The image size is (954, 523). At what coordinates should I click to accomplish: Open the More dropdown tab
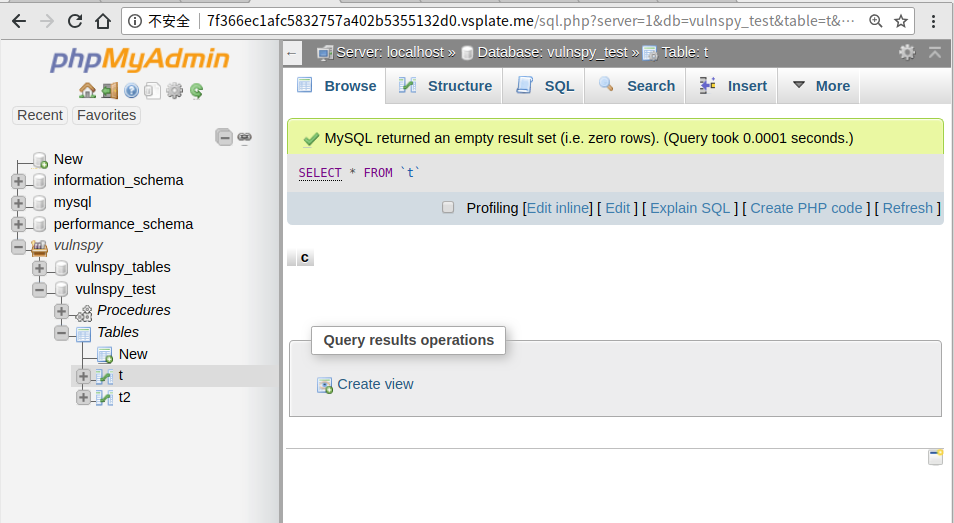click(818, 86)
